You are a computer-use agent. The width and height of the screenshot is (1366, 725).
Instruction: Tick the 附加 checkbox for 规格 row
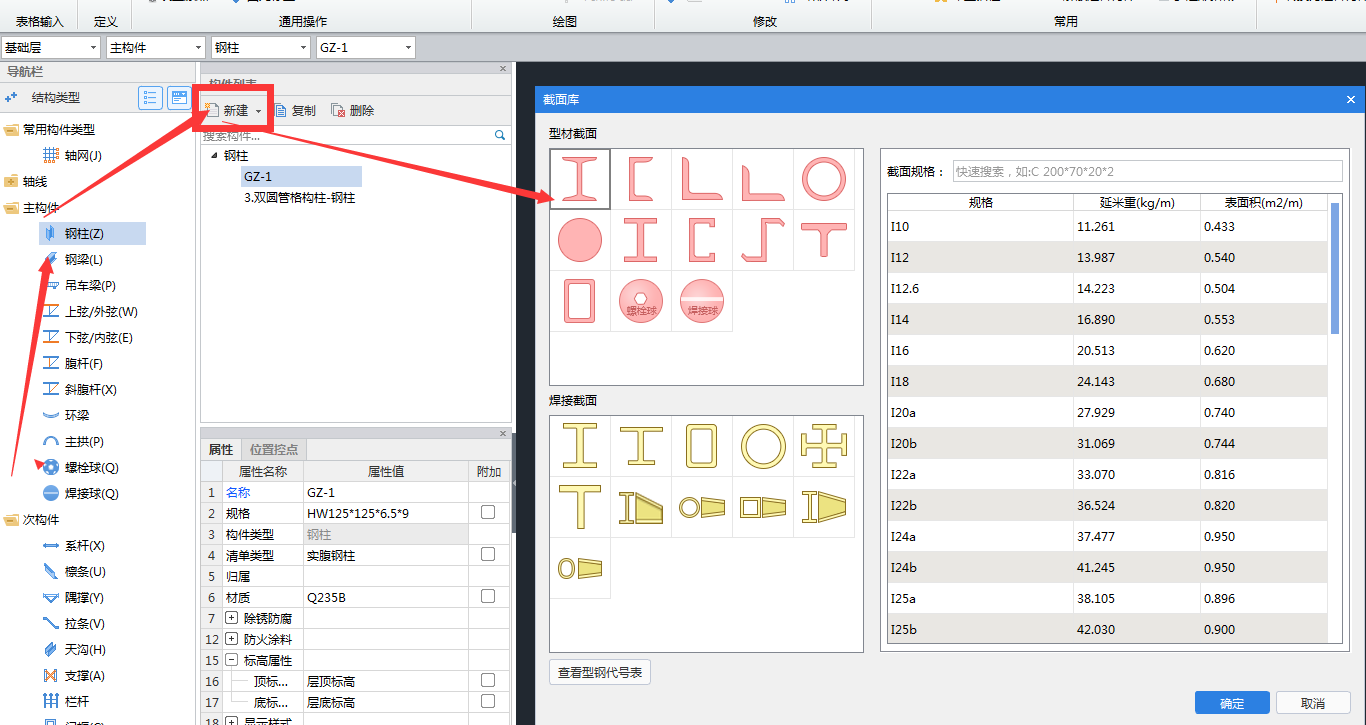click(x=488, y=512)
